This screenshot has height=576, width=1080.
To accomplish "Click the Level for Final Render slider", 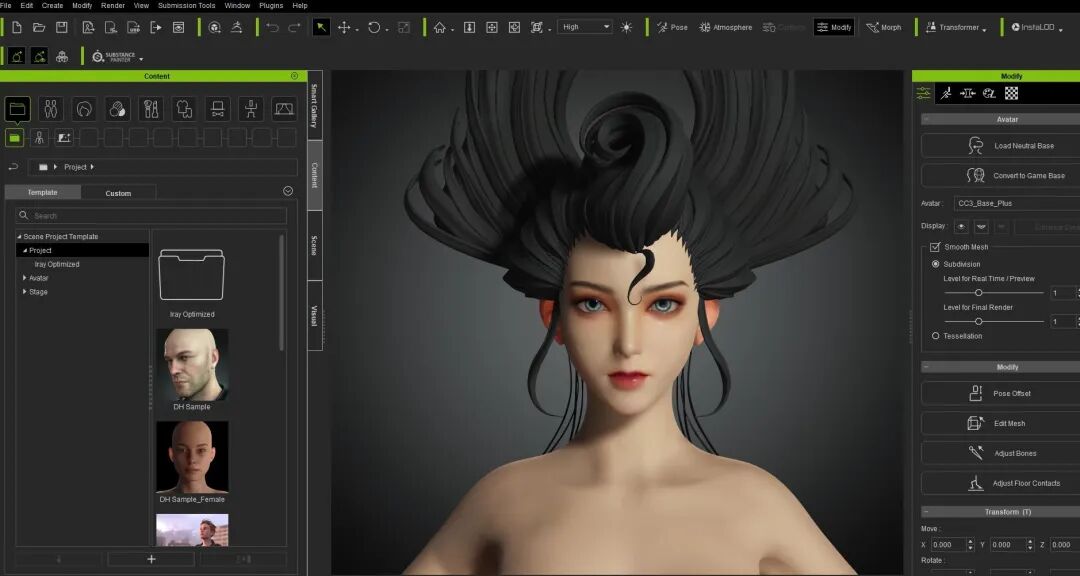I will (x=979, y=322).
